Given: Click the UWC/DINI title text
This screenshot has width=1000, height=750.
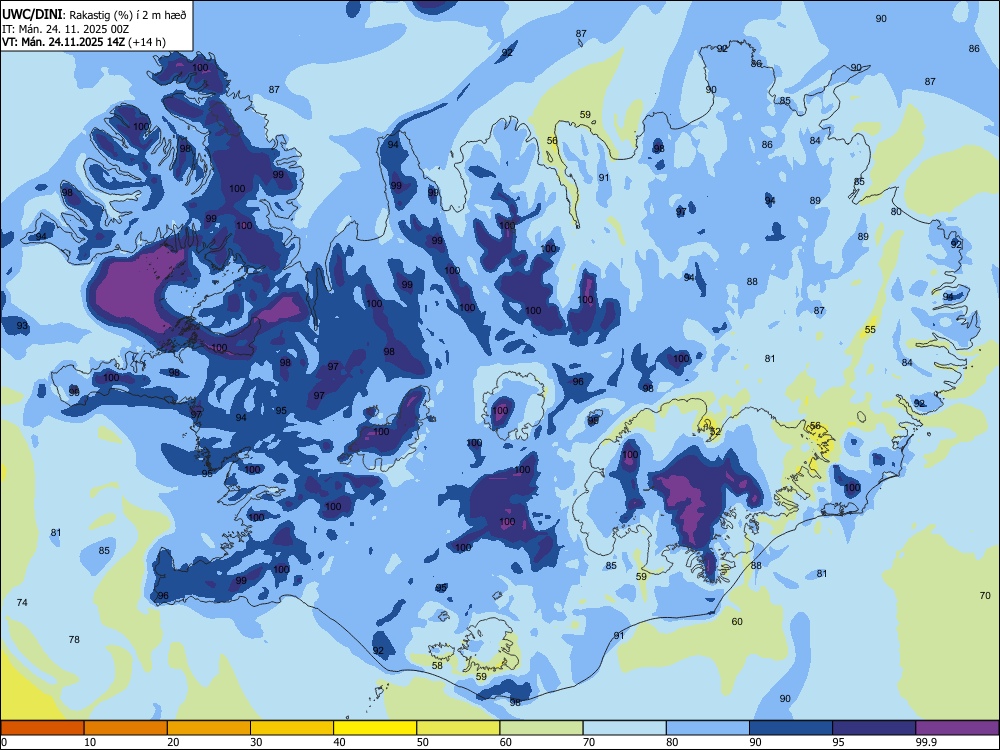Looking at the screenshot, I should tap(32, 15).
